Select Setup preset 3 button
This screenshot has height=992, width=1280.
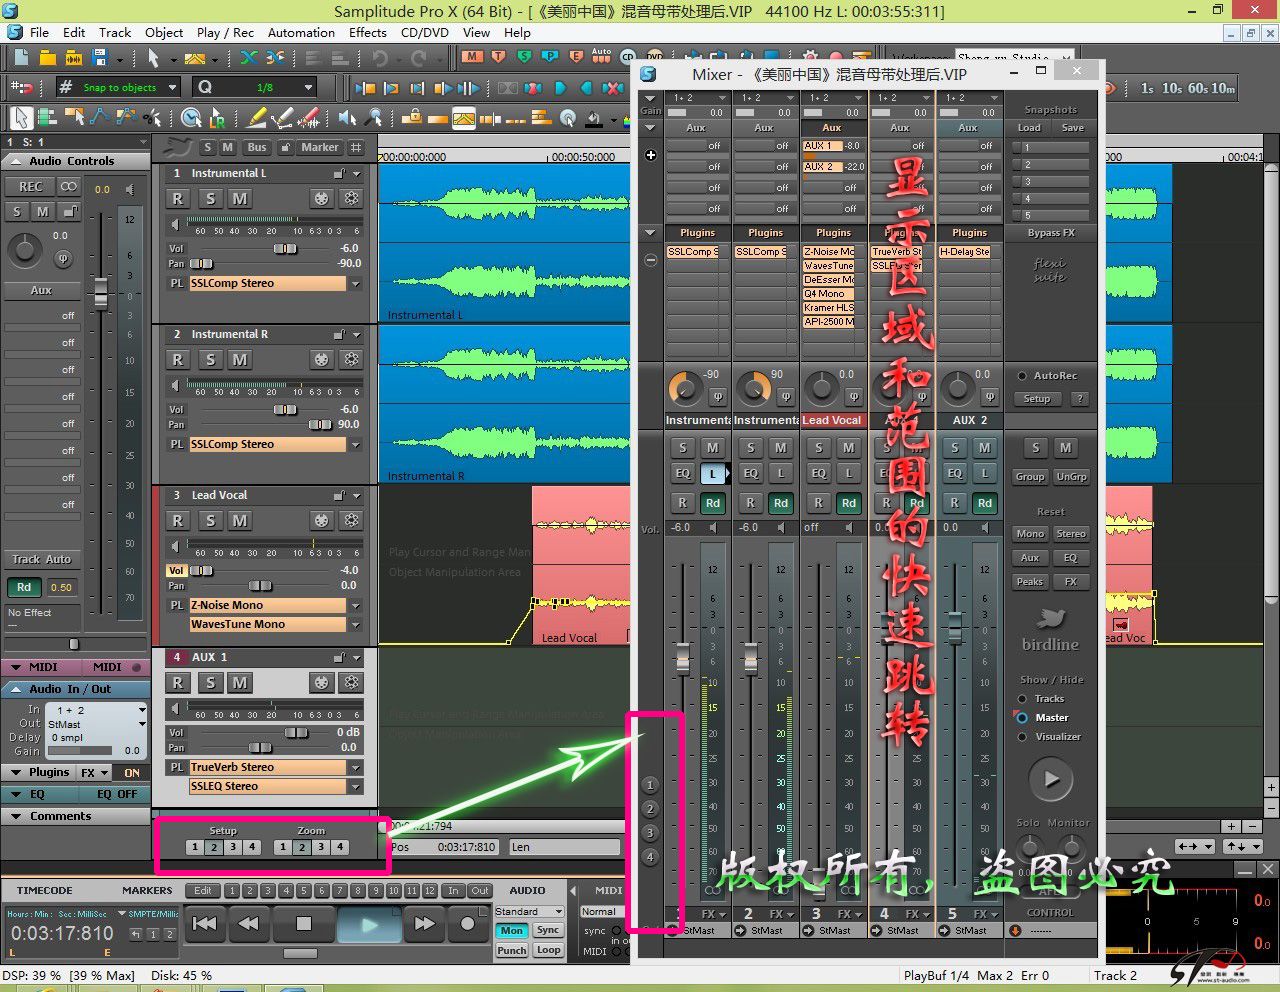point(233,847)
